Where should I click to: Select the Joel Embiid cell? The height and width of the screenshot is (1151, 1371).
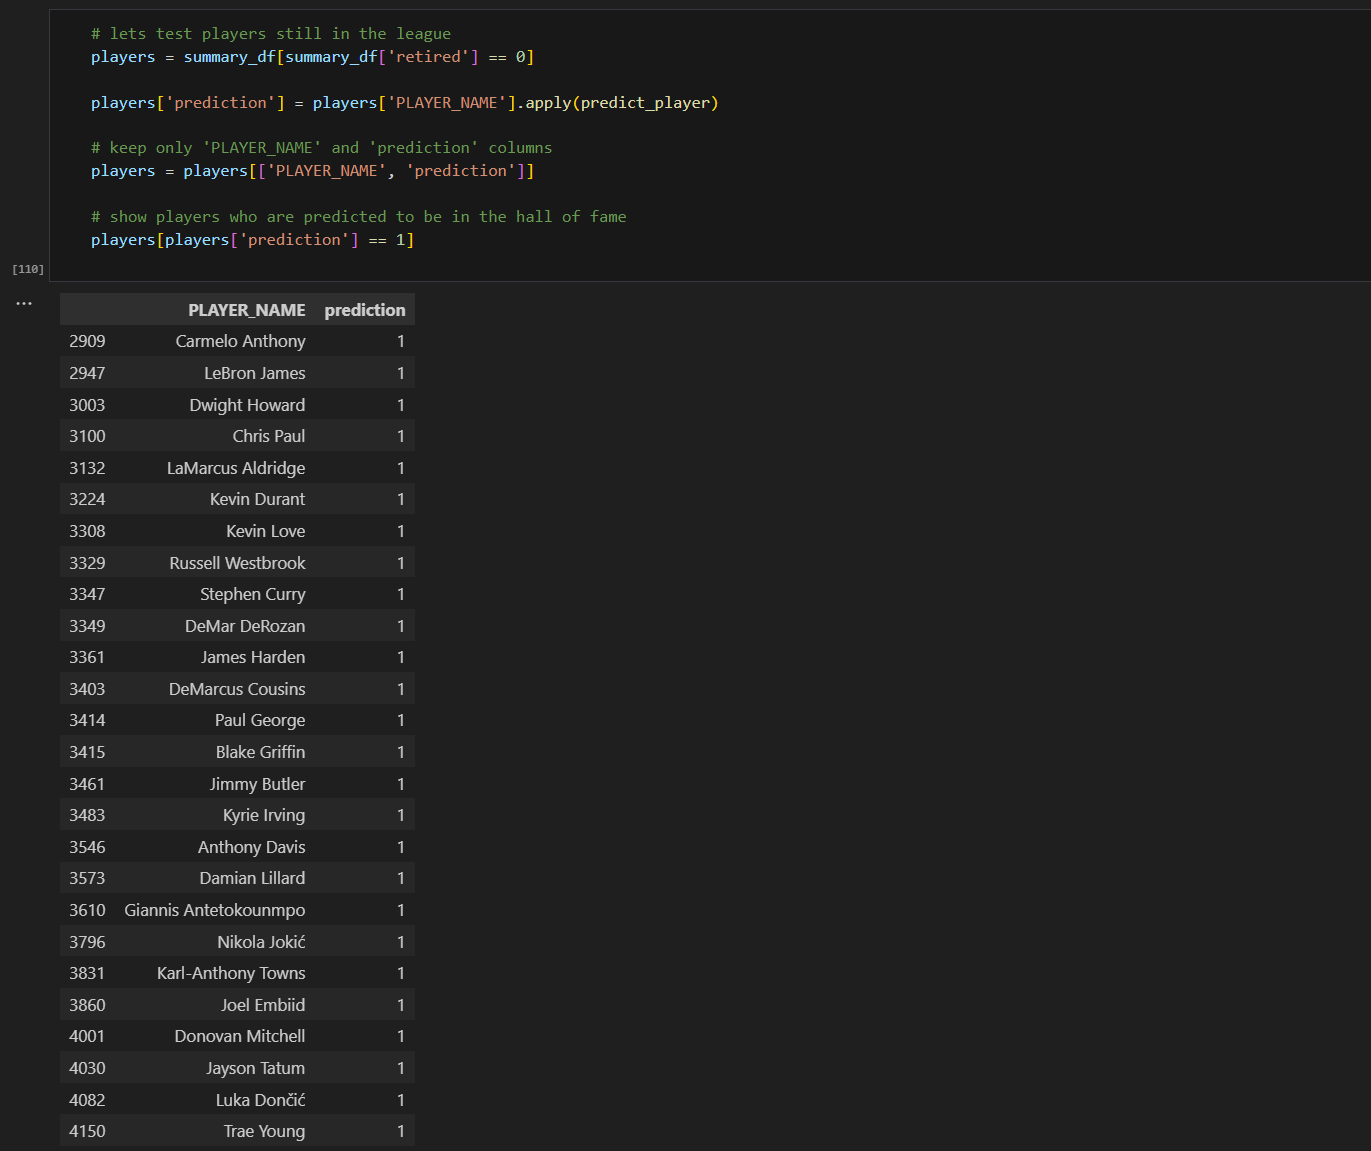tap(263, 1005)
